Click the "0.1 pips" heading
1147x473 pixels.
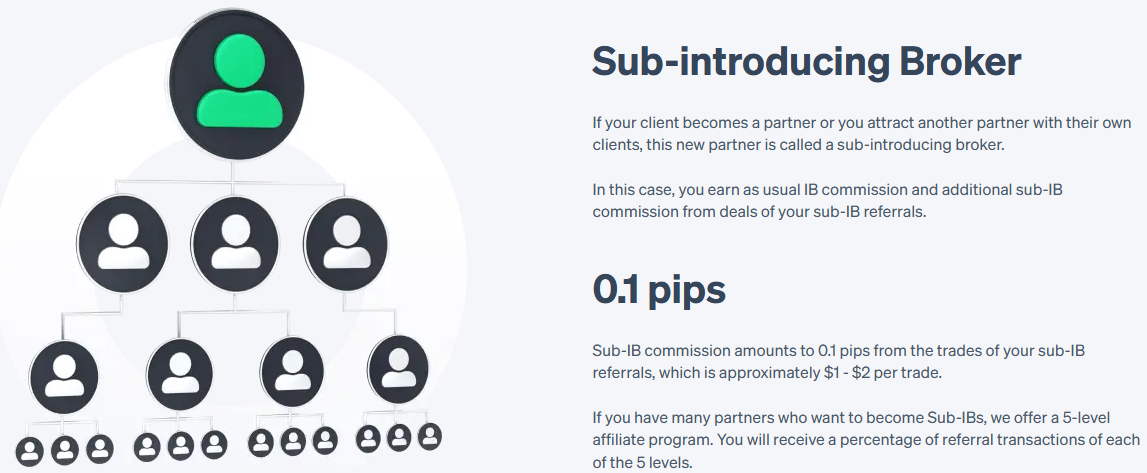click(658, 289)
